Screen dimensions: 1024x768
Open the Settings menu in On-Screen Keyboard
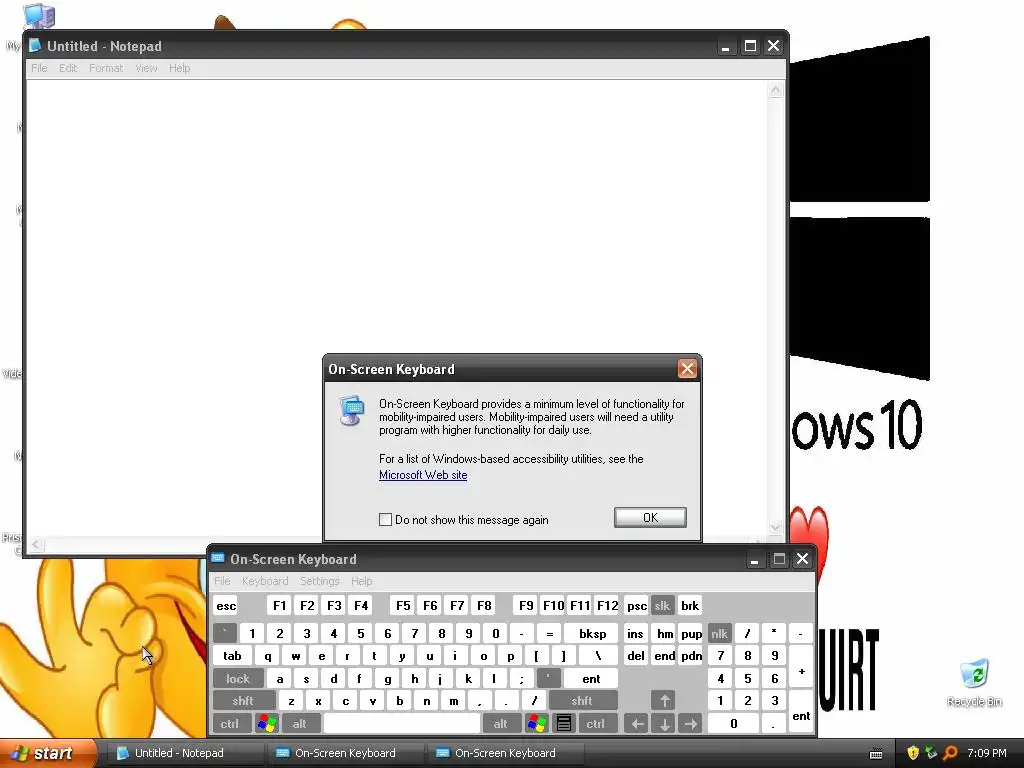click(x=319, y=581)
